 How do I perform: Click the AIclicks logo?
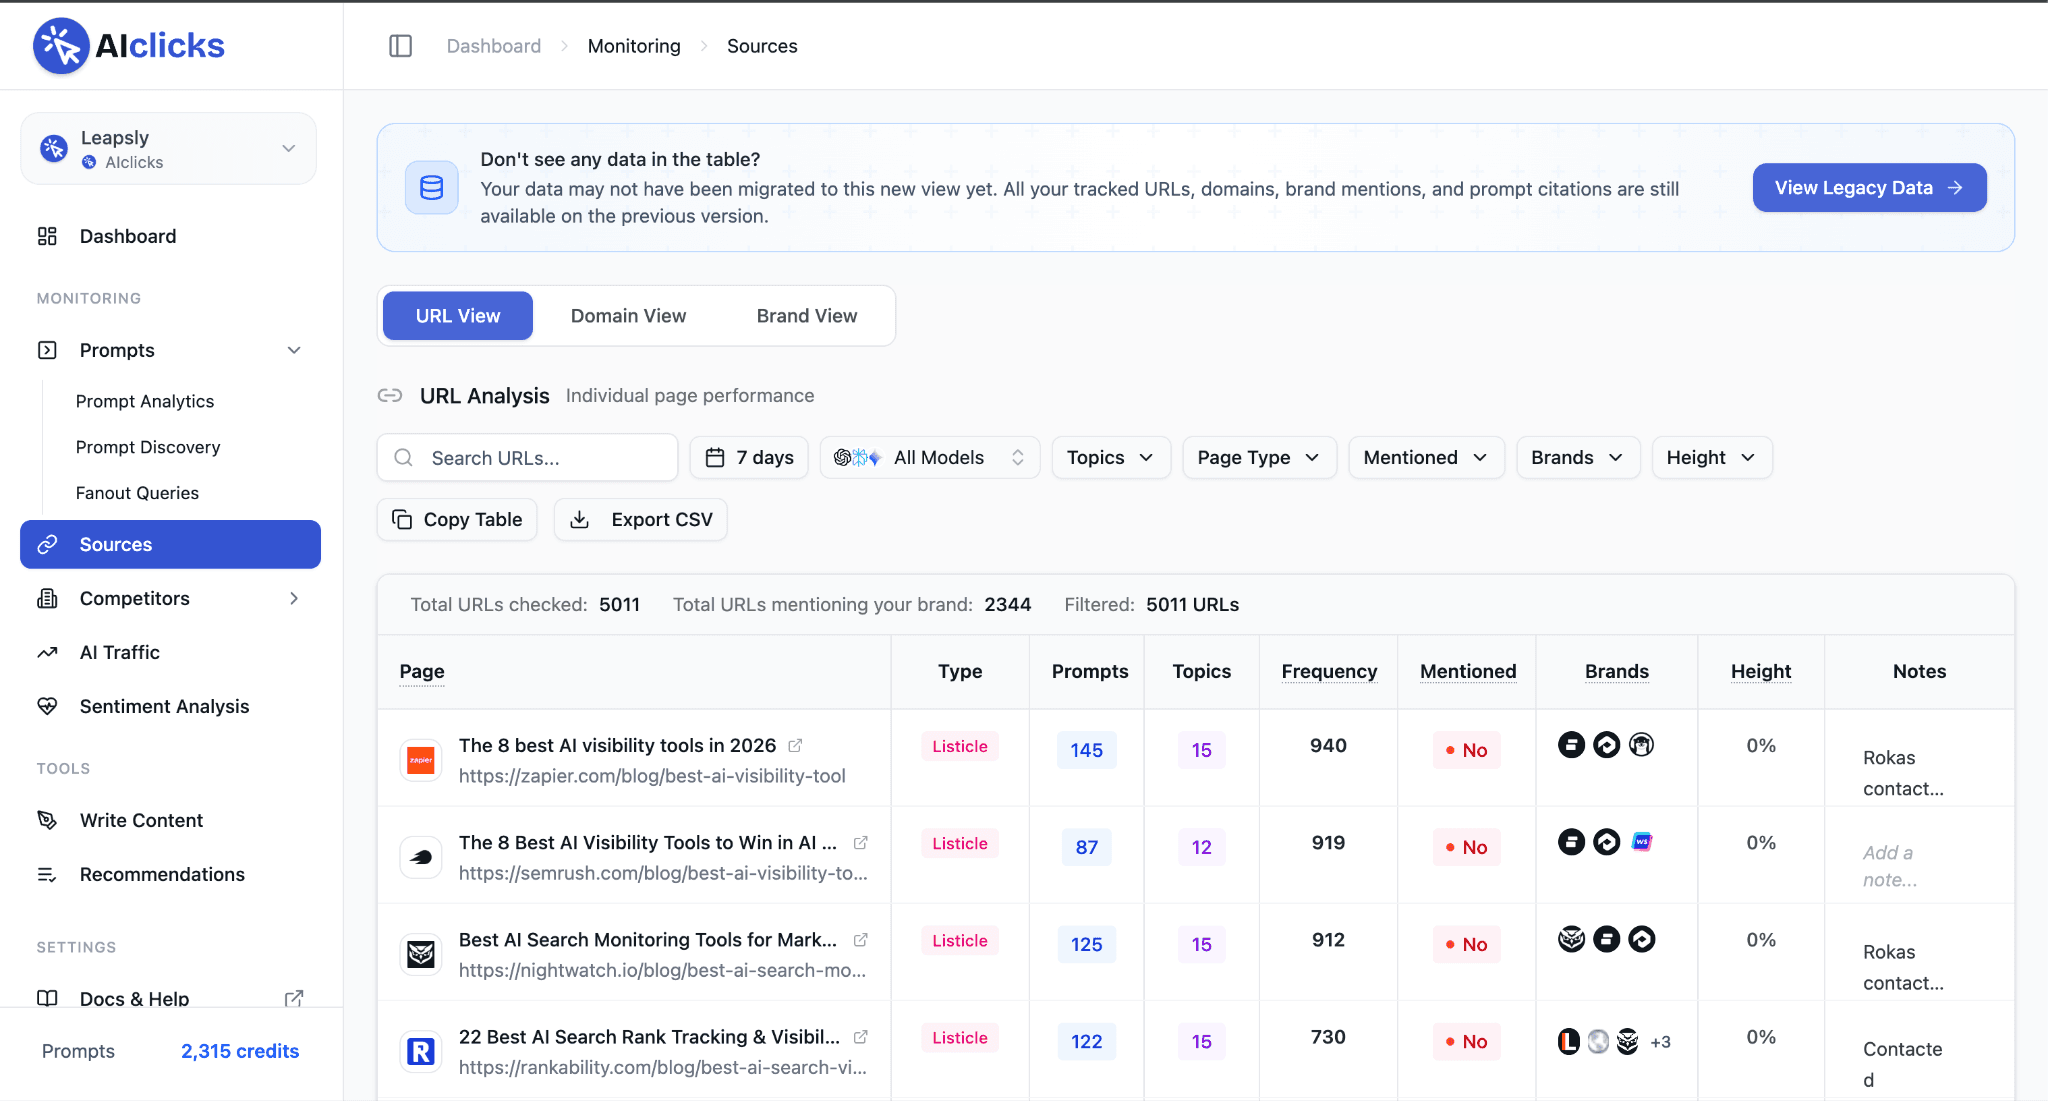(129, 46)
